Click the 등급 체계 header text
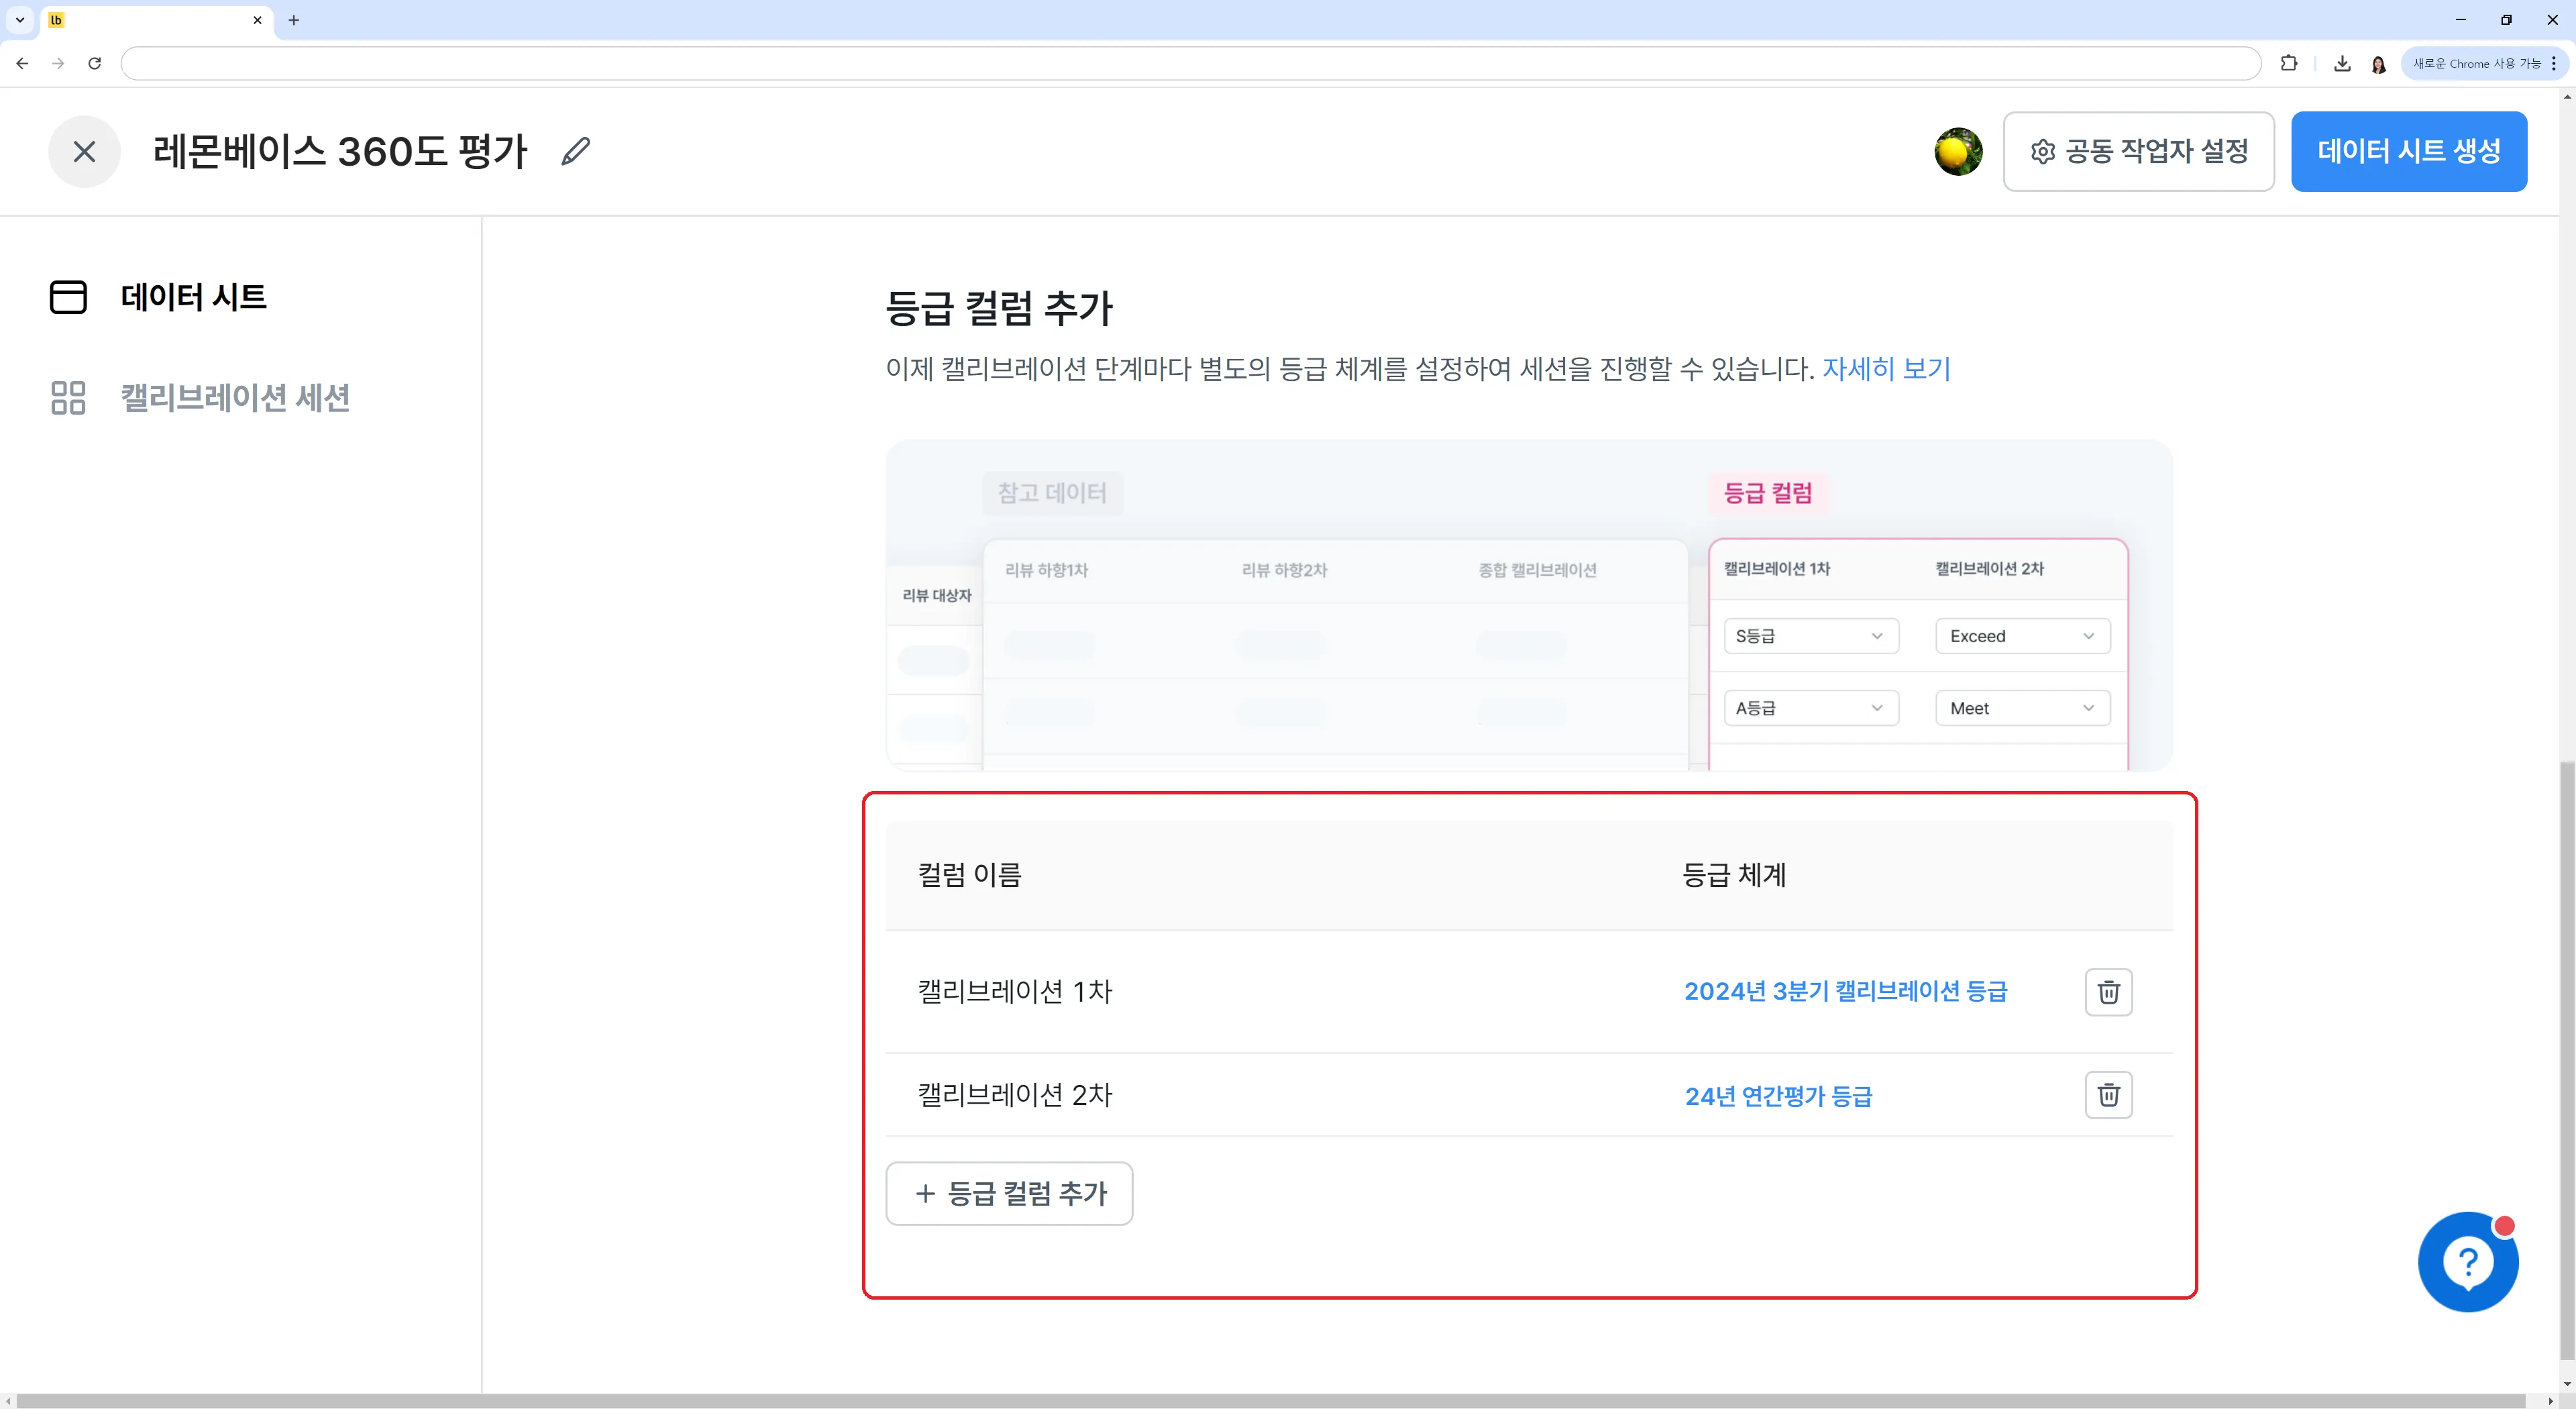Screen dimensions: 2576x1409 [x=1734, y=875]
